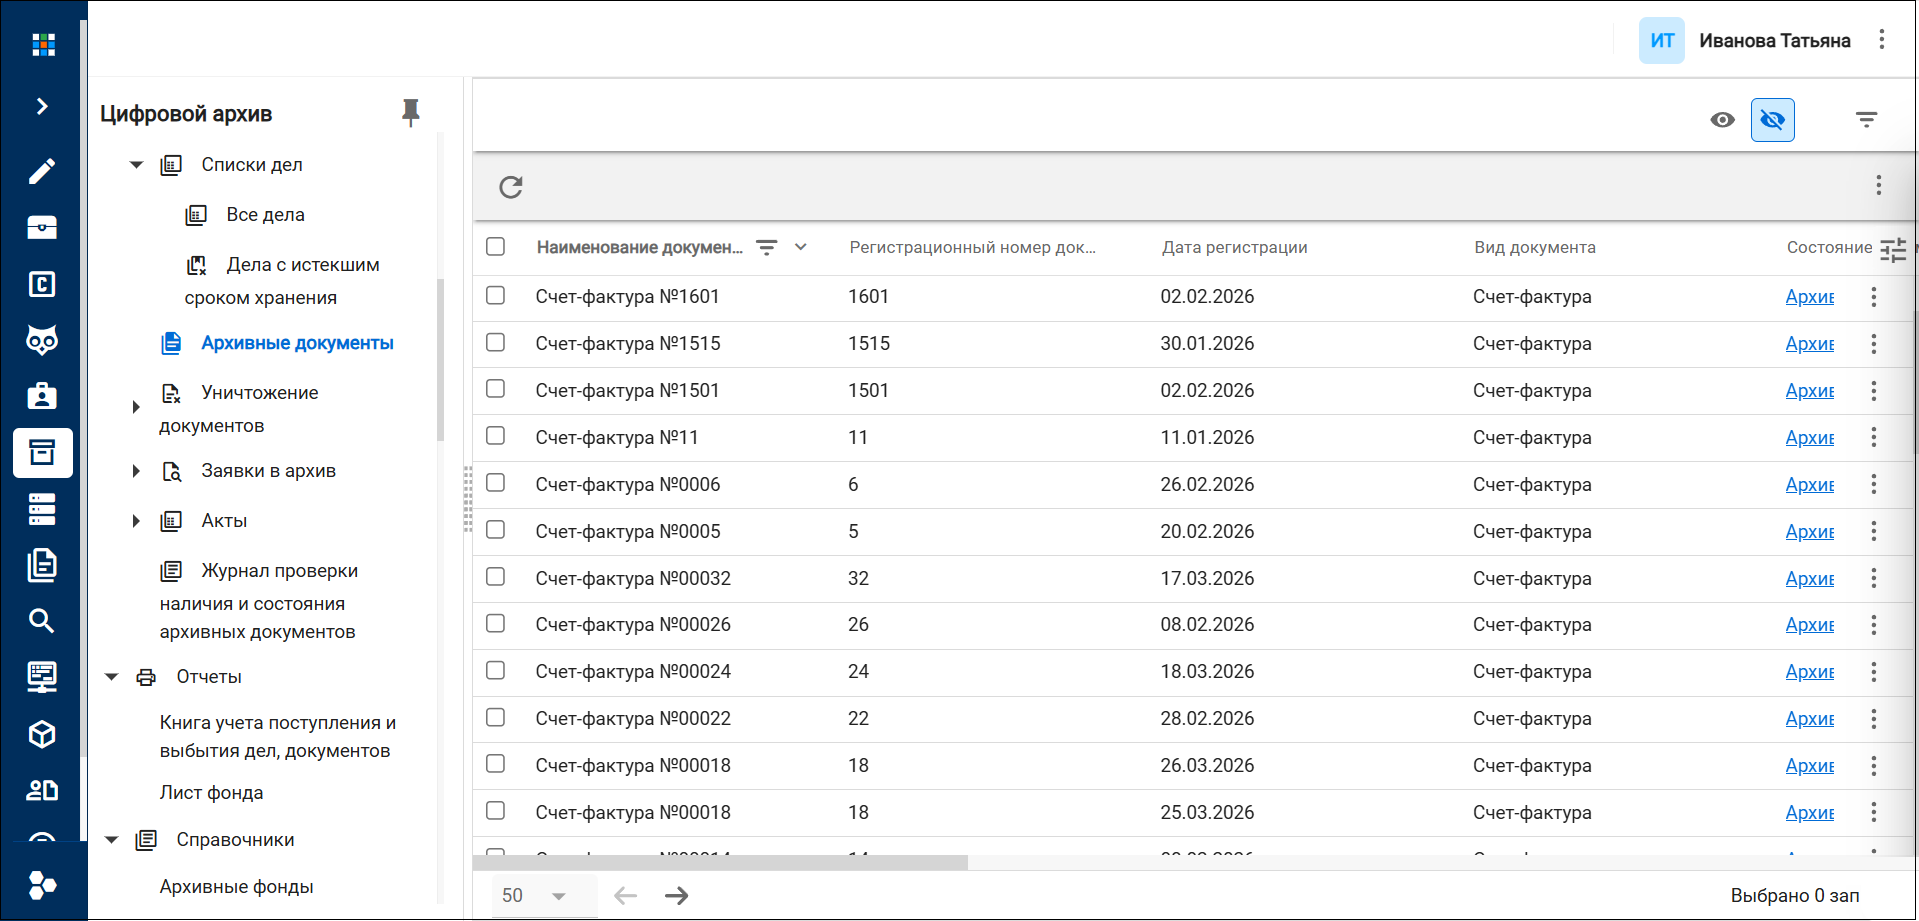The image size is (1919, 921).
Task: Open the app launcher grid icon
Action: (43, 44)
